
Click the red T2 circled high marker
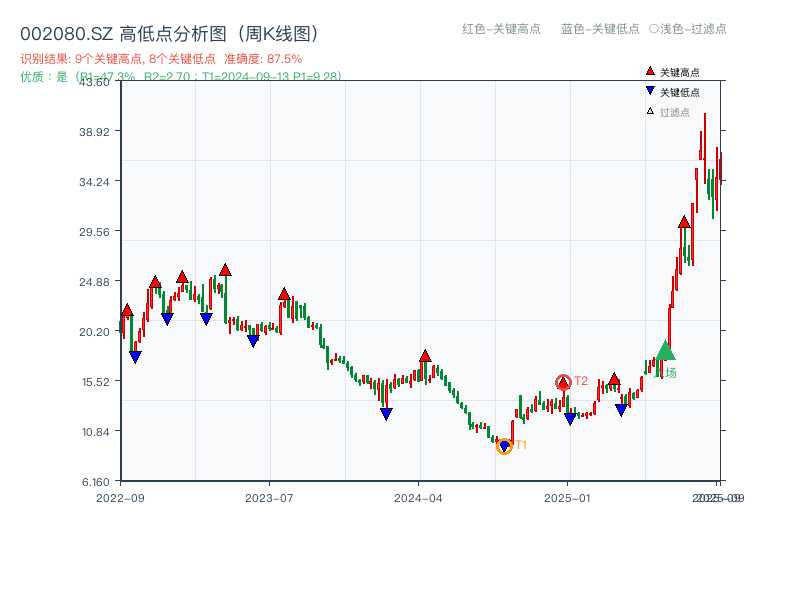point(563,382)
